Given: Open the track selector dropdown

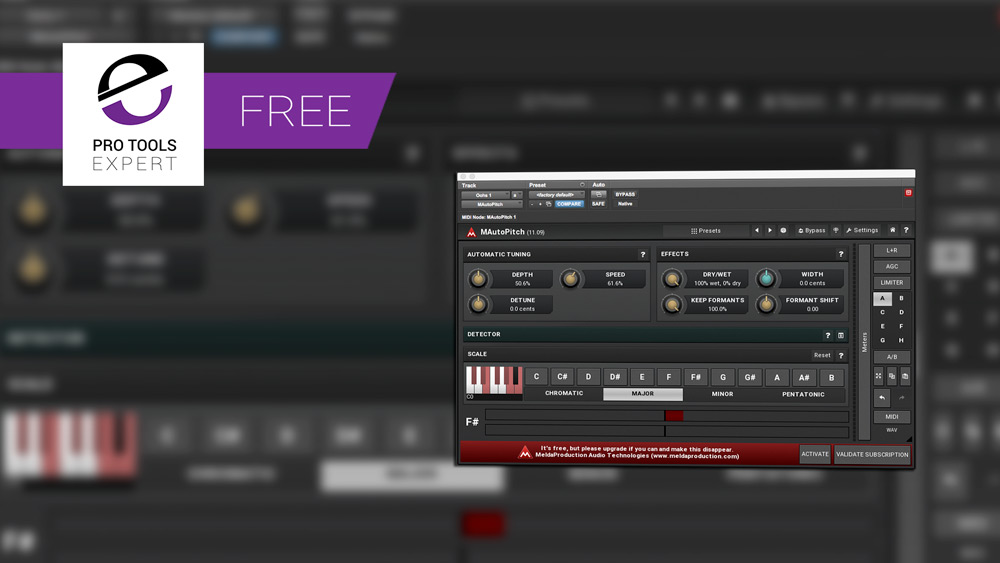Looking at the screenshot, I should (485, 195).
